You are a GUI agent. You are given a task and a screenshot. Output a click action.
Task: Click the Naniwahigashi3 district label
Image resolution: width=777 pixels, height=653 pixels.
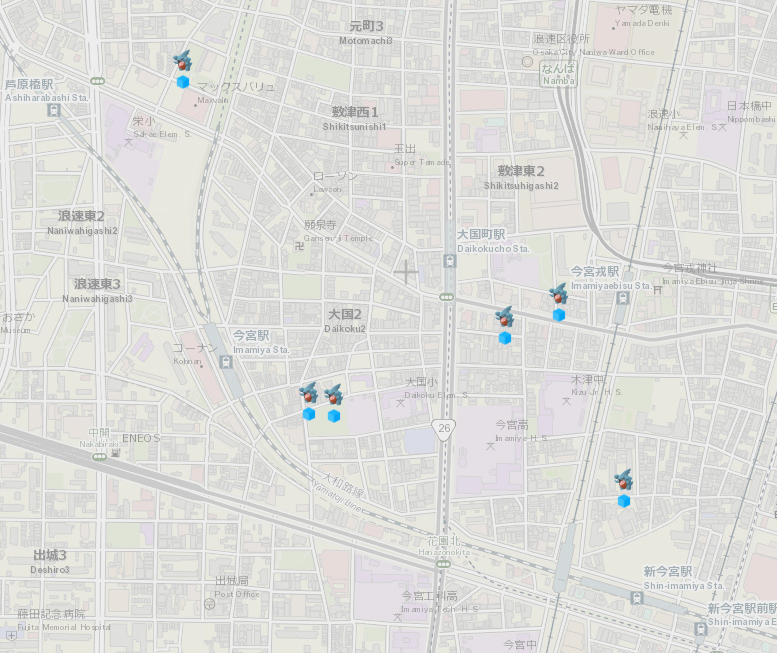(x=97, y=290)
